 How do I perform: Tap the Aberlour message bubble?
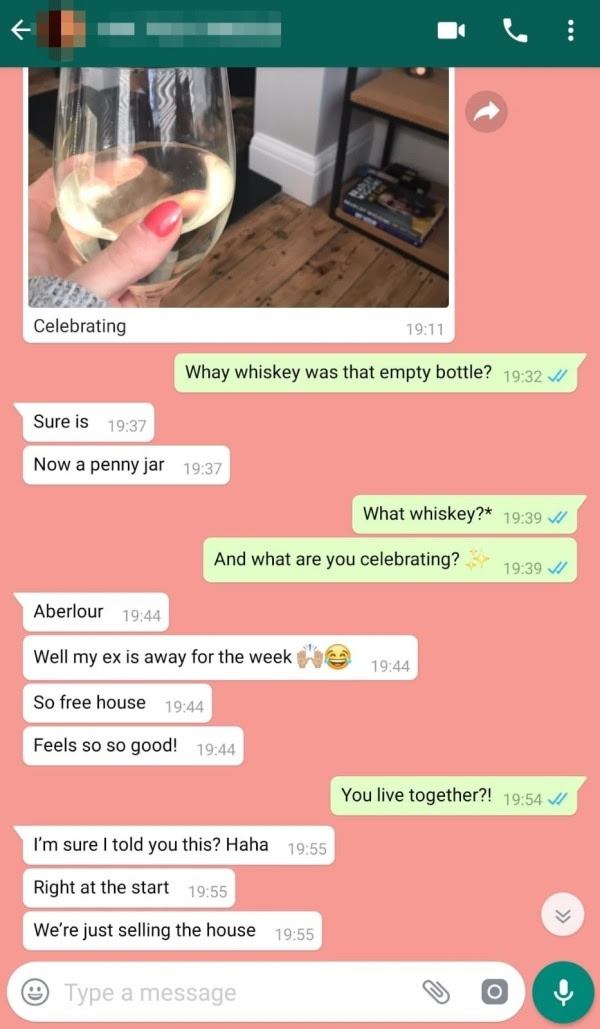(x=96, y=612)
